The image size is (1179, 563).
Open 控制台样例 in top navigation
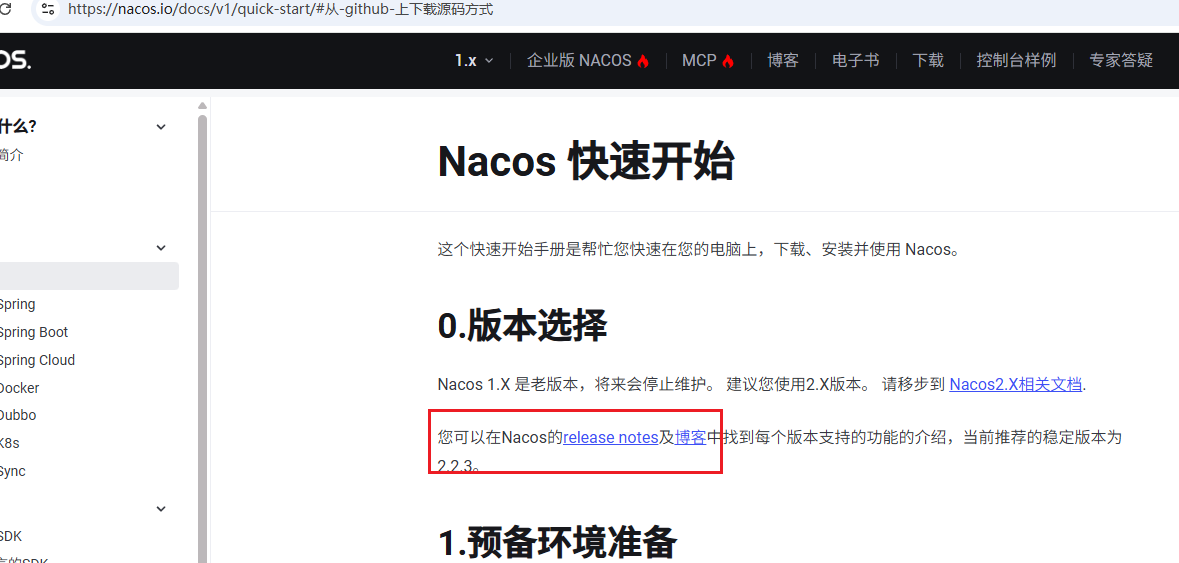1016,61
